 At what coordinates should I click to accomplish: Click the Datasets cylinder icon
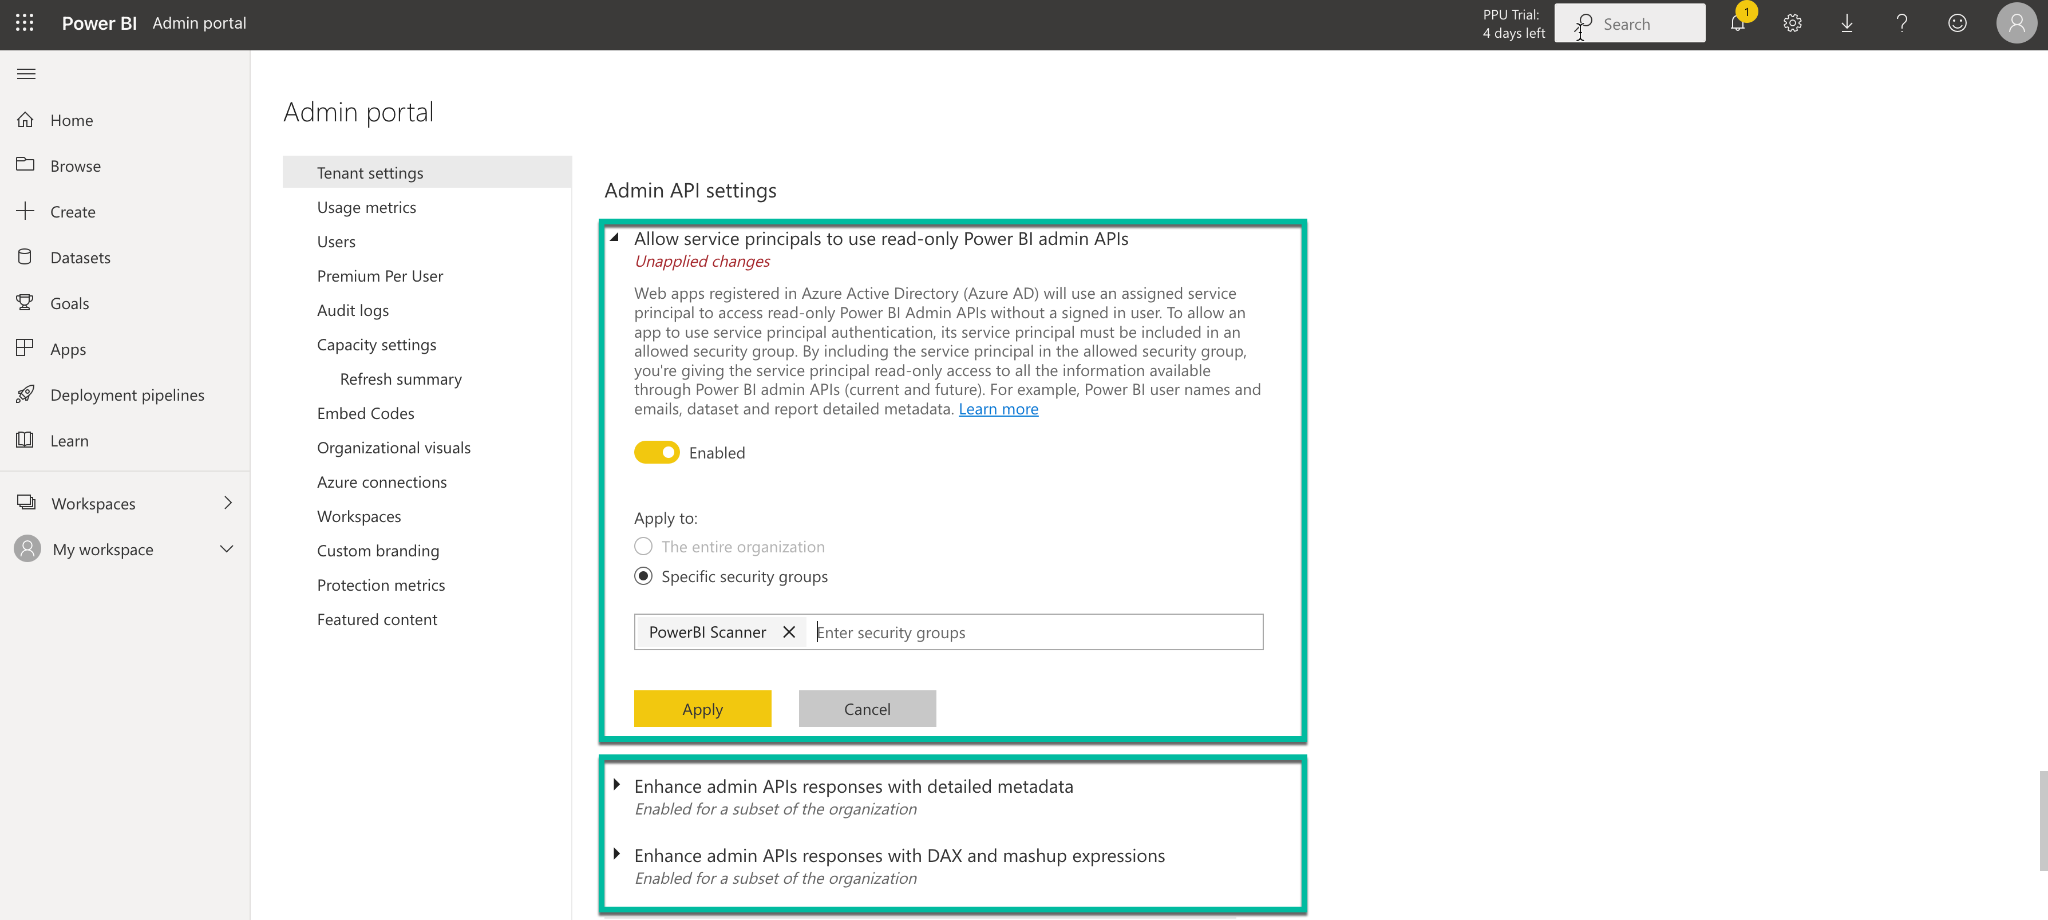(x=26, y=257)
